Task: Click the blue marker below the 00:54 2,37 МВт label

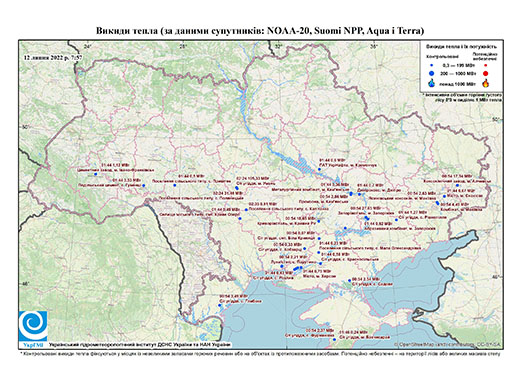Action: [x=334, y=340]
